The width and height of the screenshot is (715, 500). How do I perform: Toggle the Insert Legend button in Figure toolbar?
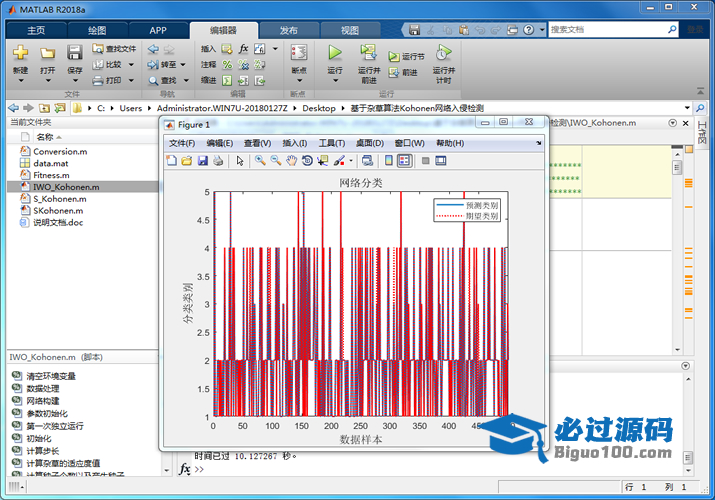click(404, 160)
